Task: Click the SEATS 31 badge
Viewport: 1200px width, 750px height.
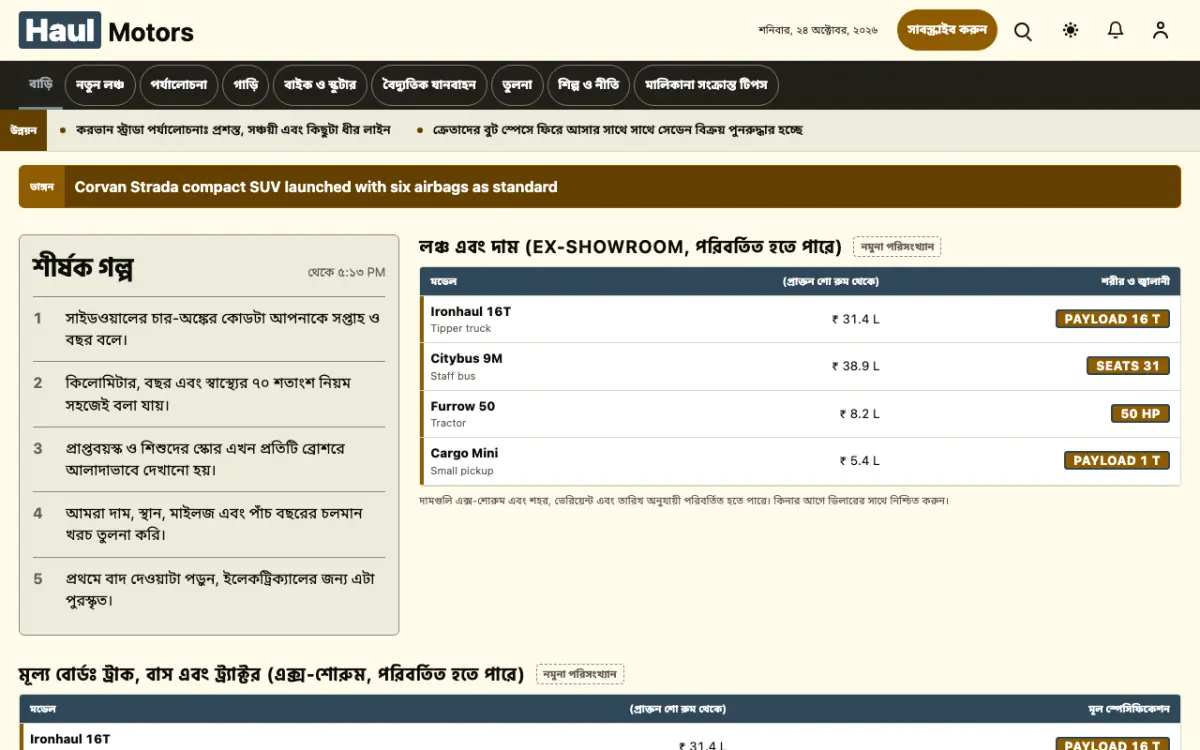Action: click(x=1128, y=366)
